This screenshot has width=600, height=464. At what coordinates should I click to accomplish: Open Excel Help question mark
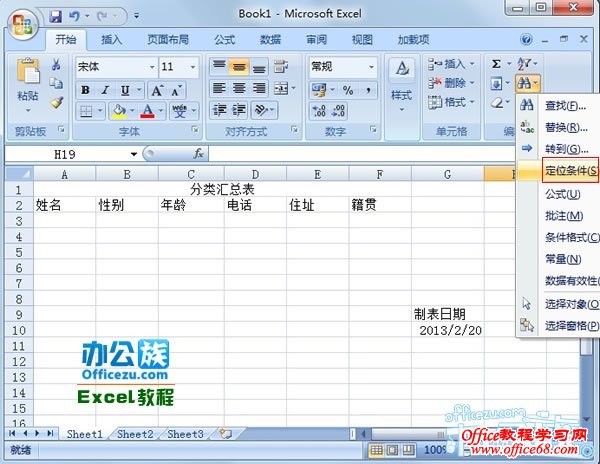[526, 39]
